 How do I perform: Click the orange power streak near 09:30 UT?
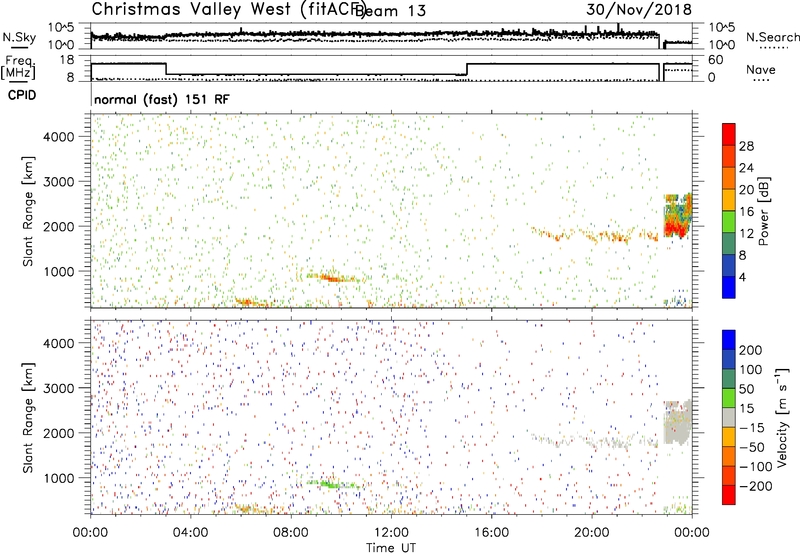click(x=333, y=278)
